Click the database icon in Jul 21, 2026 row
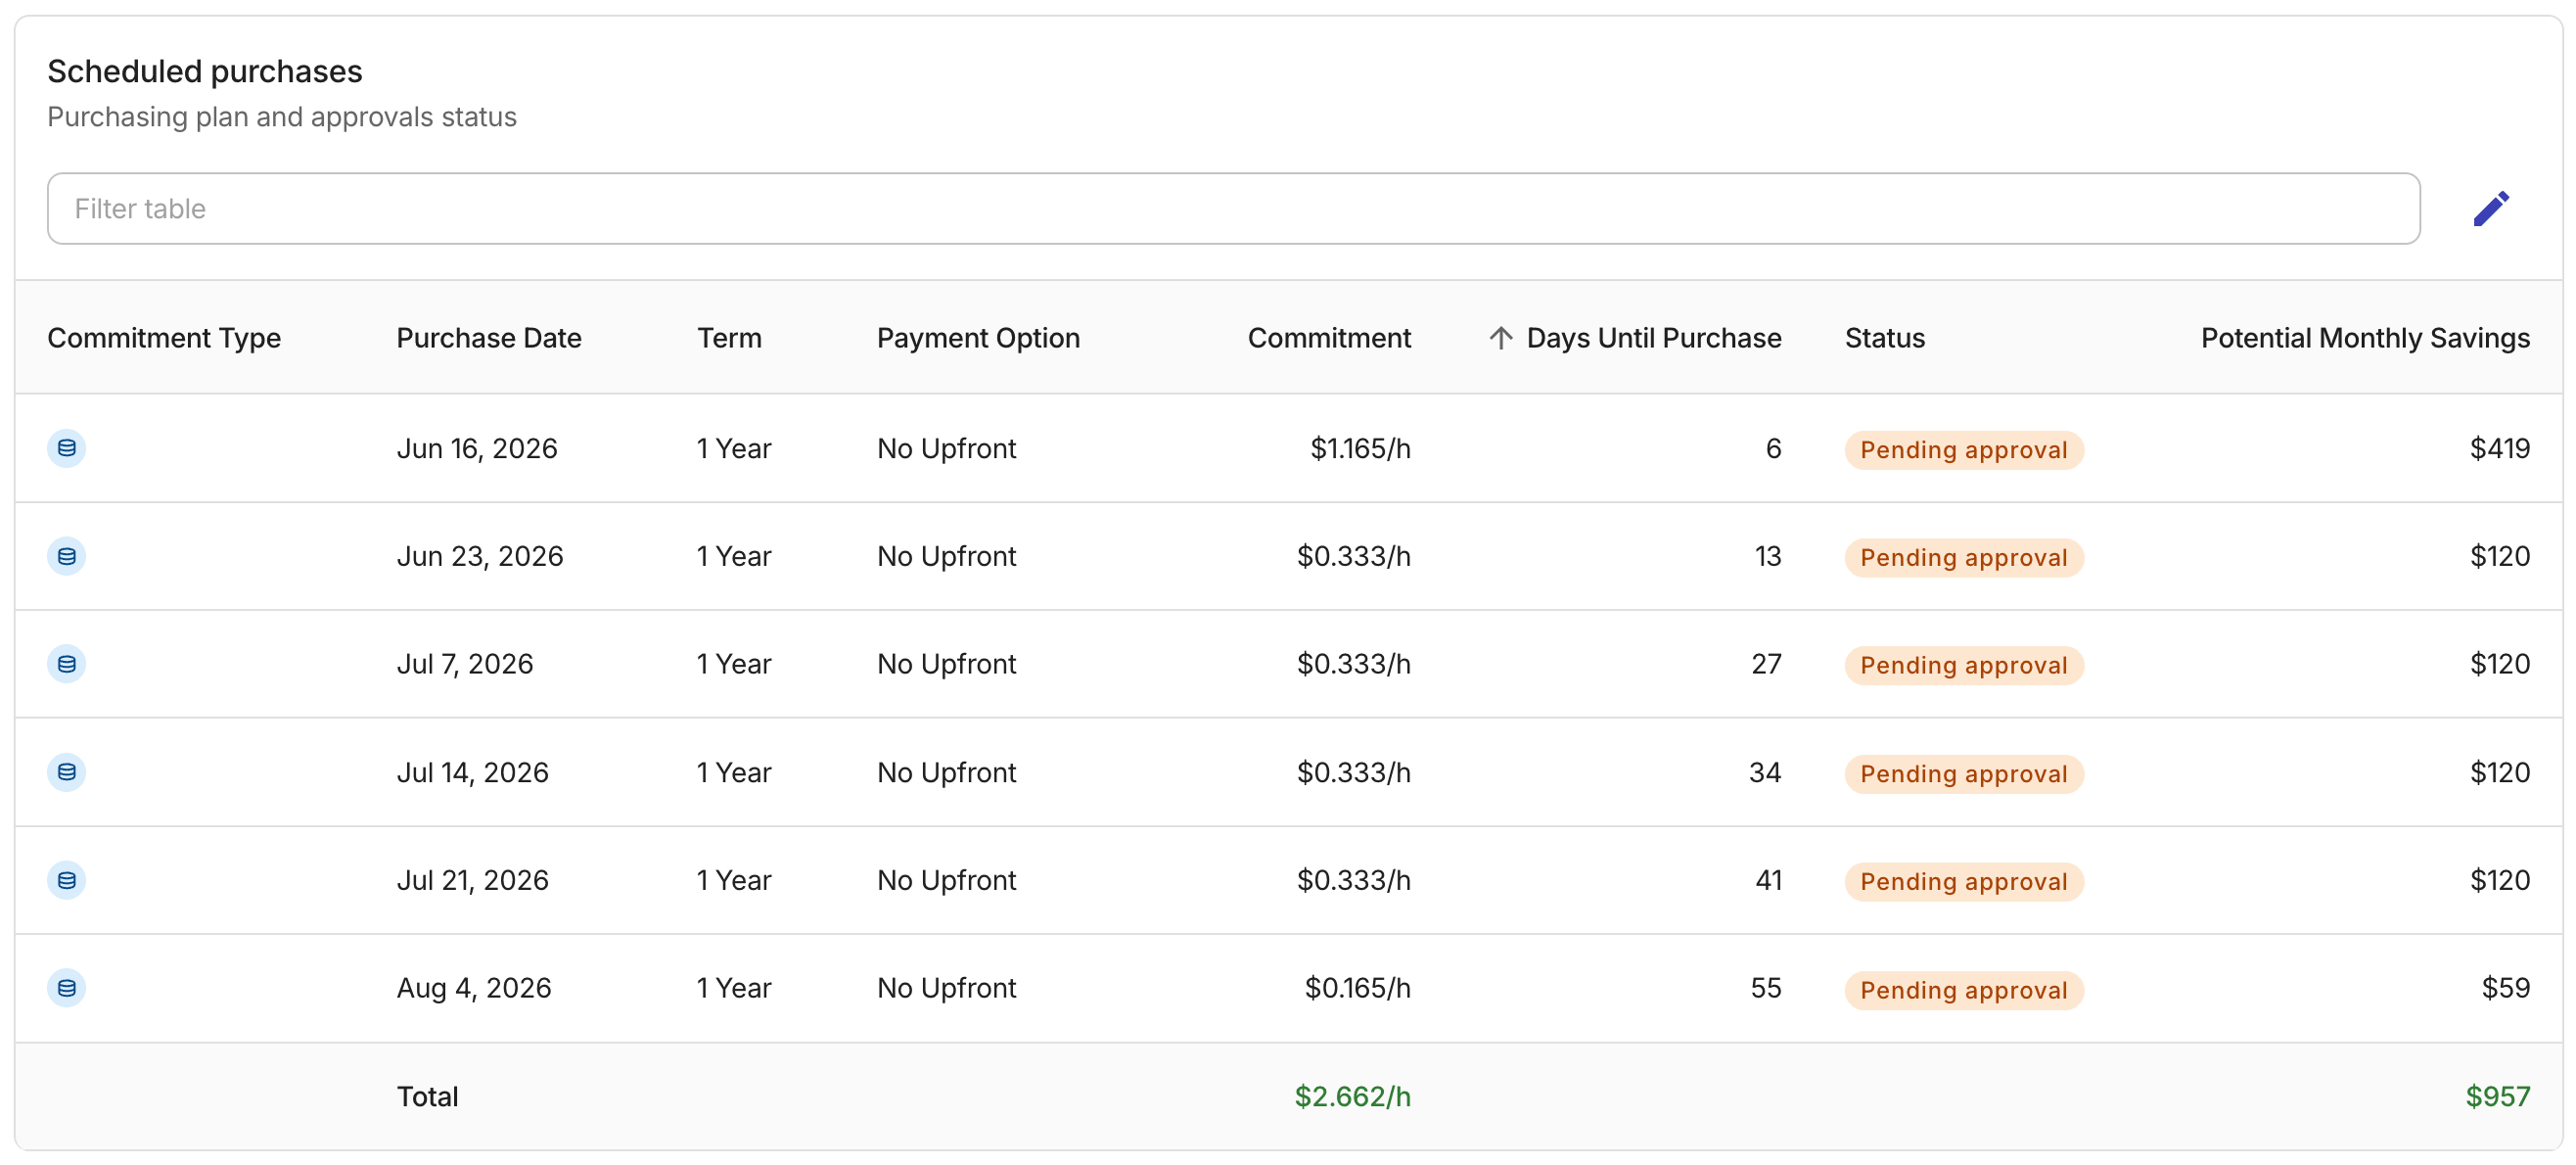The width and height of the screenshot is (2576, 1165). tap(66, 880)
